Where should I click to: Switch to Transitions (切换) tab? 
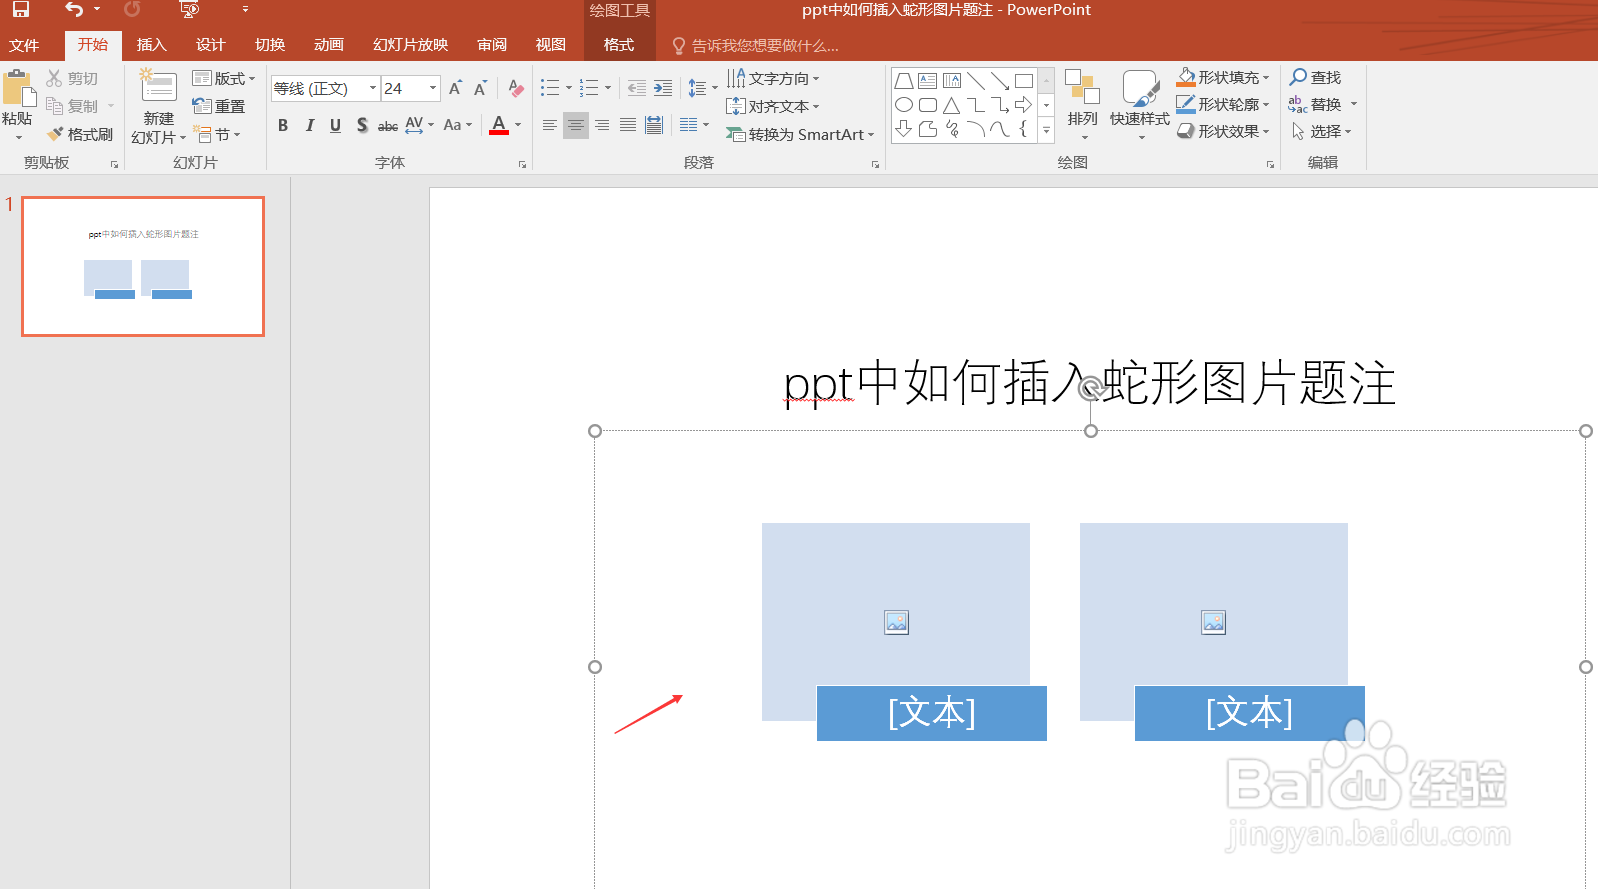(270, 45)
